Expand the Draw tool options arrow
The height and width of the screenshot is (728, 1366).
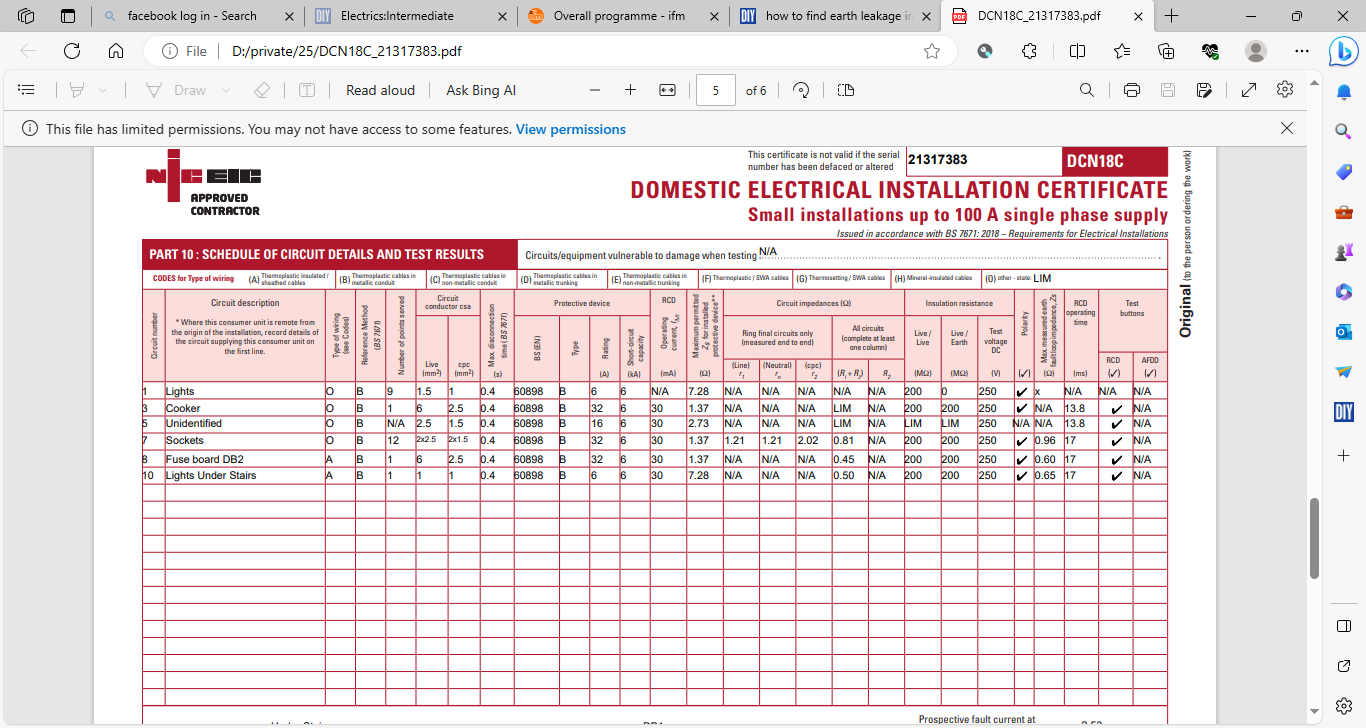point(226,90)
